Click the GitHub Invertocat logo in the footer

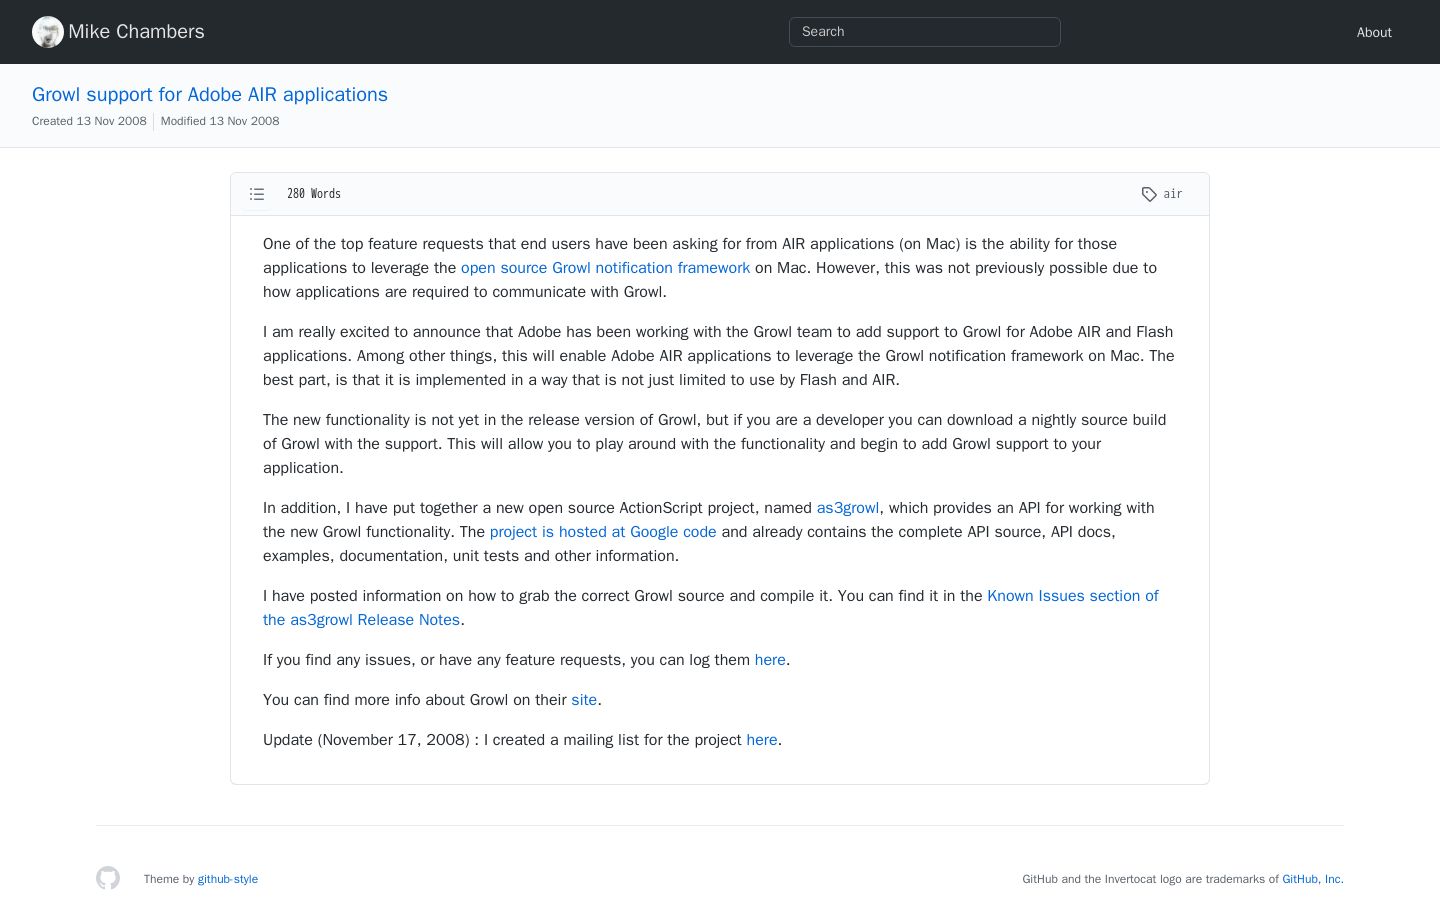point(108,878)
